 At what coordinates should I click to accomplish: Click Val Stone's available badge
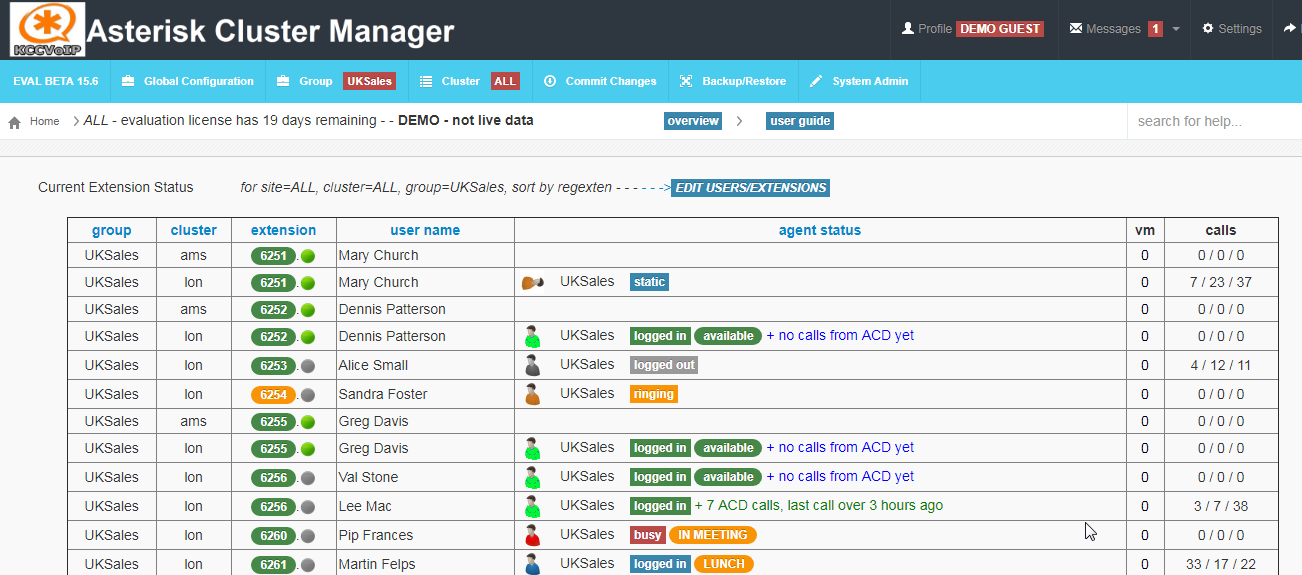728,477
